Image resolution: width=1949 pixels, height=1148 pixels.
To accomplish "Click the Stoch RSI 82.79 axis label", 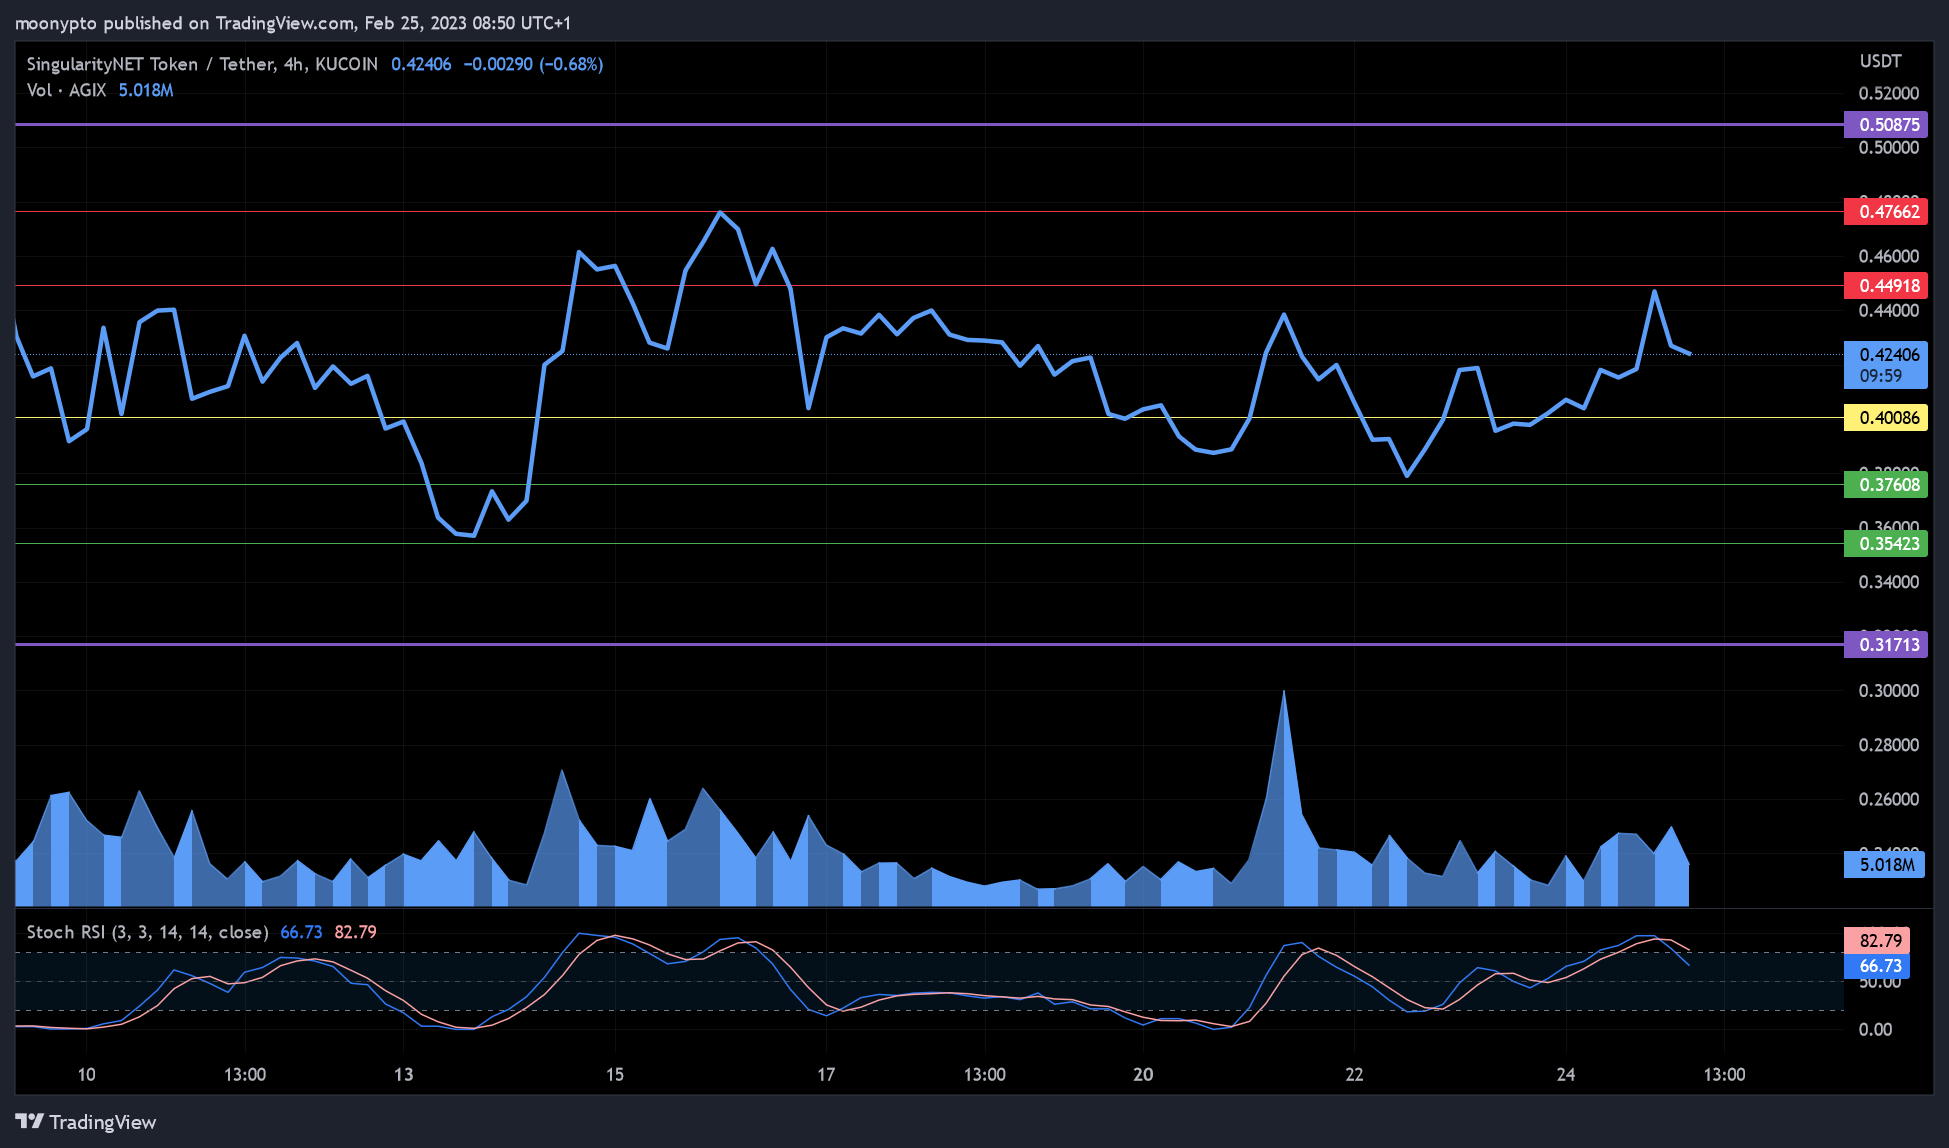I will 1877,940.
